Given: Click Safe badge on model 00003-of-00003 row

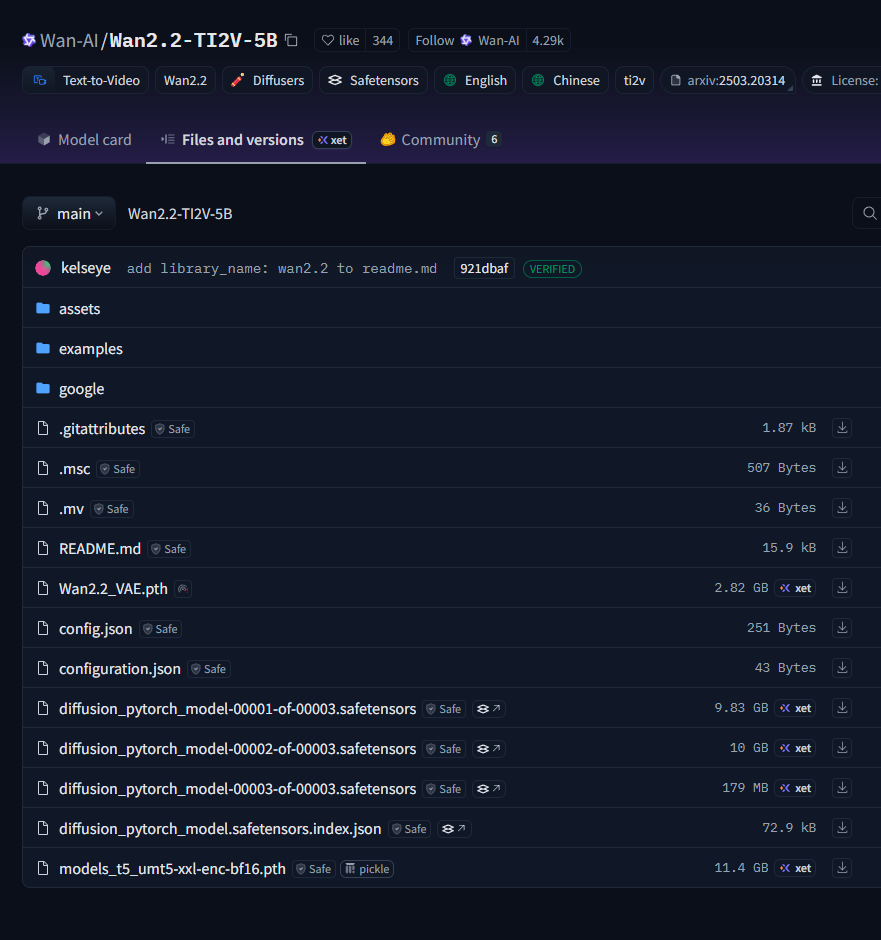Looking at the screenshot, I should click(444, 789).
